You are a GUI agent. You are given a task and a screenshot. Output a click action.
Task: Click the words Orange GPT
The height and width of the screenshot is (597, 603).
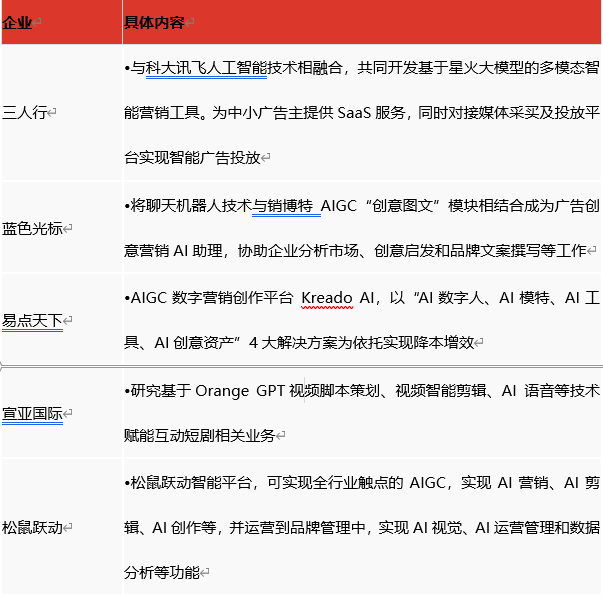point(240,391)
